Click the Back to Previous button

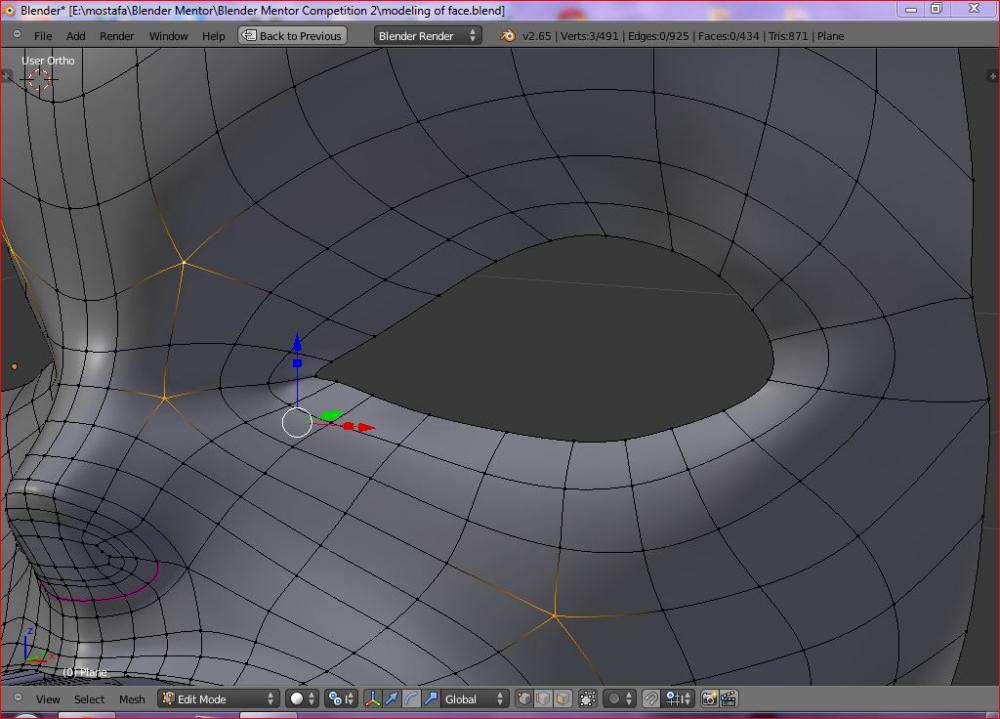tap(292, 36)
